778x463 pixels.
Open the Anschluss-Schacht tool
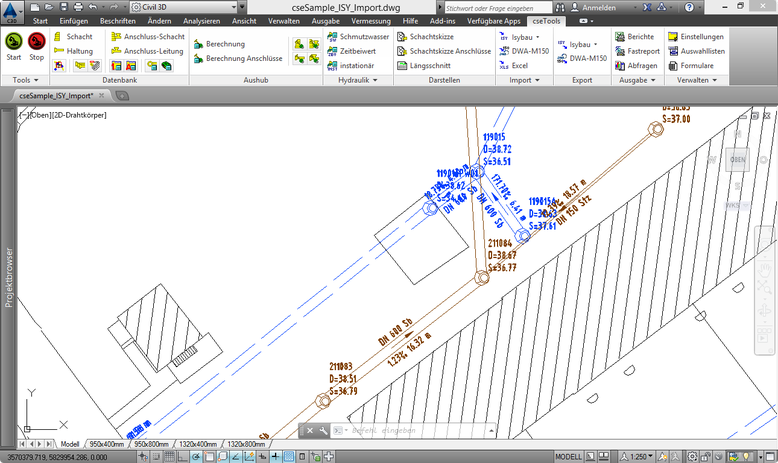click(x=148, y=37)
